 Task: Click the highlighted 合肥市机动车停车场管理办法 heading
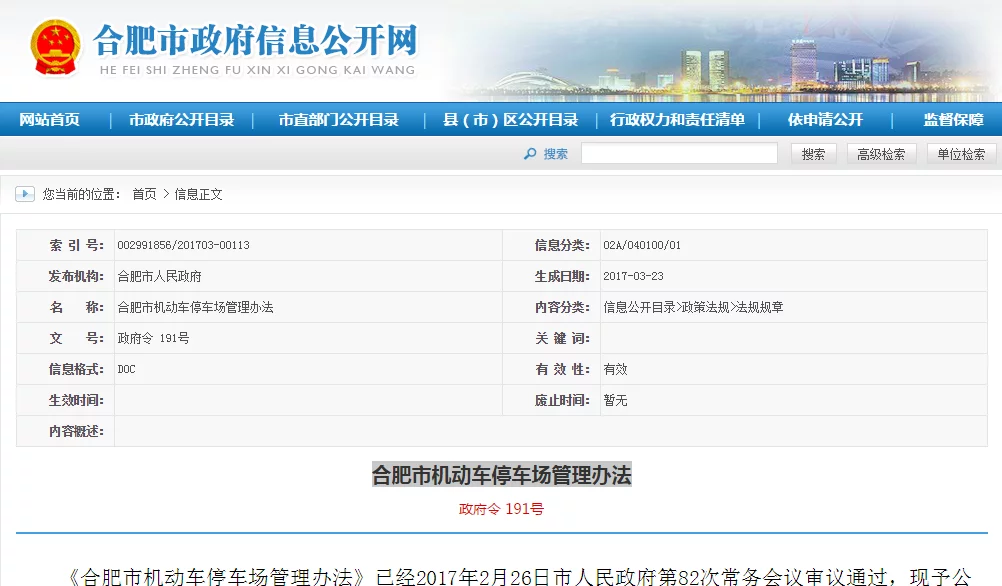[x=501, y=474]
